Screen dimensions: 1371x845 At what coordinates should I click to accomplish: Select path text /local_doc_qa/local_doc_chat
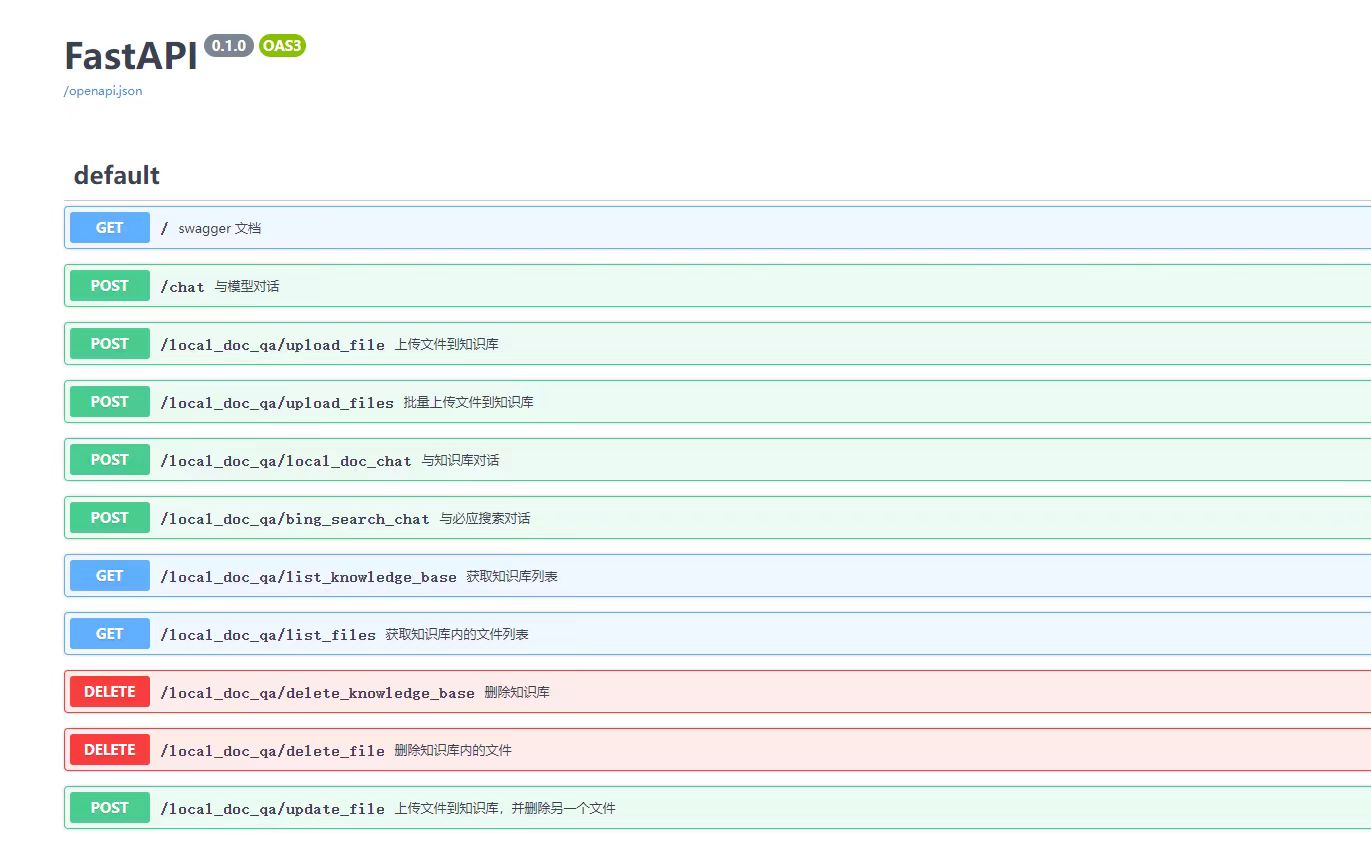tap(286, 461)
